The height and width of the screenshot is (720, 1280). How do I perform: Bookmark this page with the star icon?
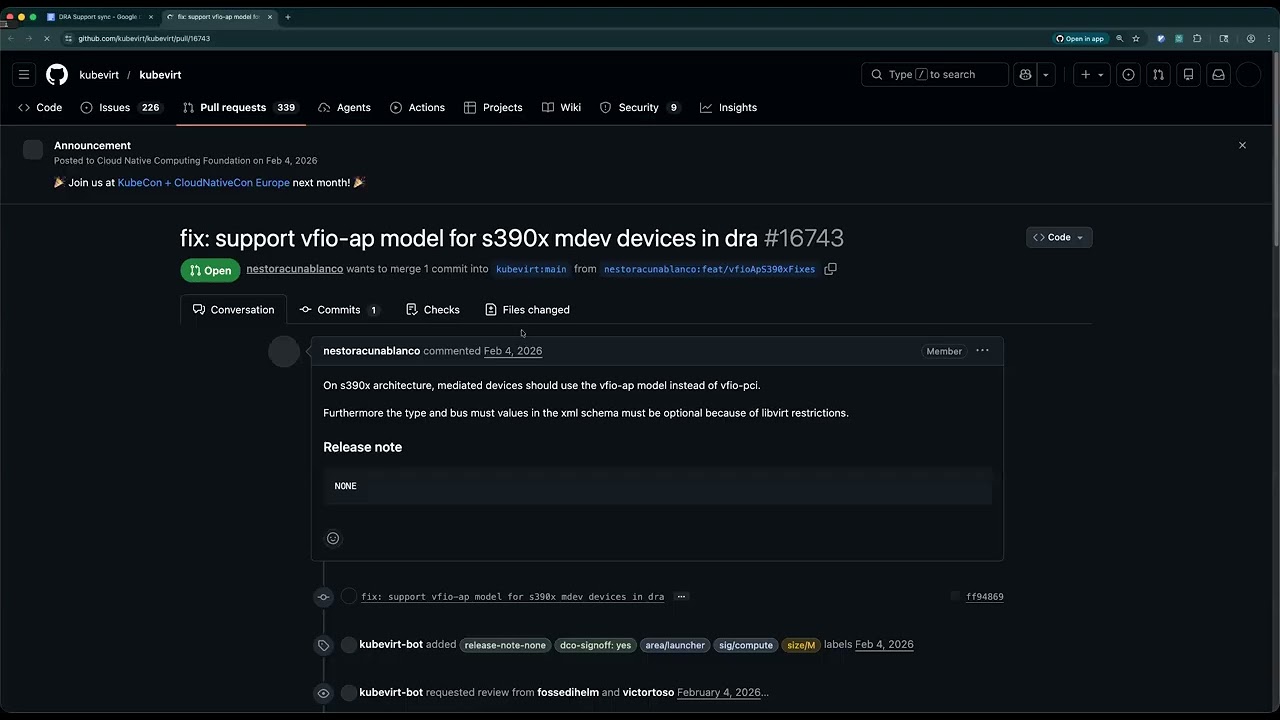click(1136, 39)
